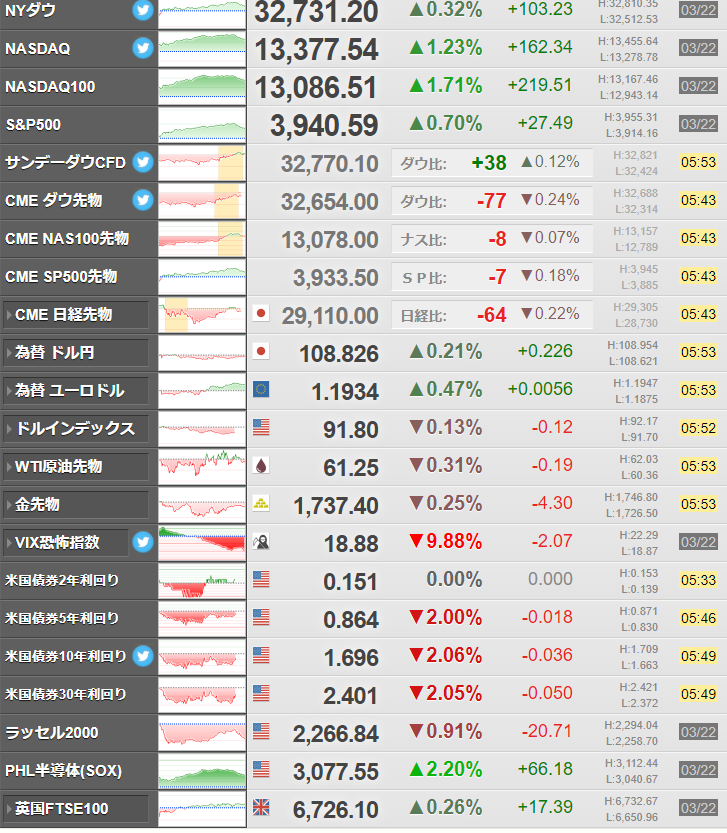The height and width of the screenshot is (833, 727).
Task: Expand the CME 日経先物 row
Action: [x=75, y=314]
